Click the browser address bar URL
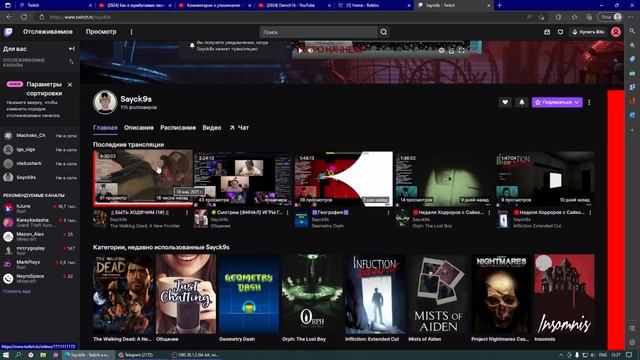640x360 pixels. coord(80,17)
